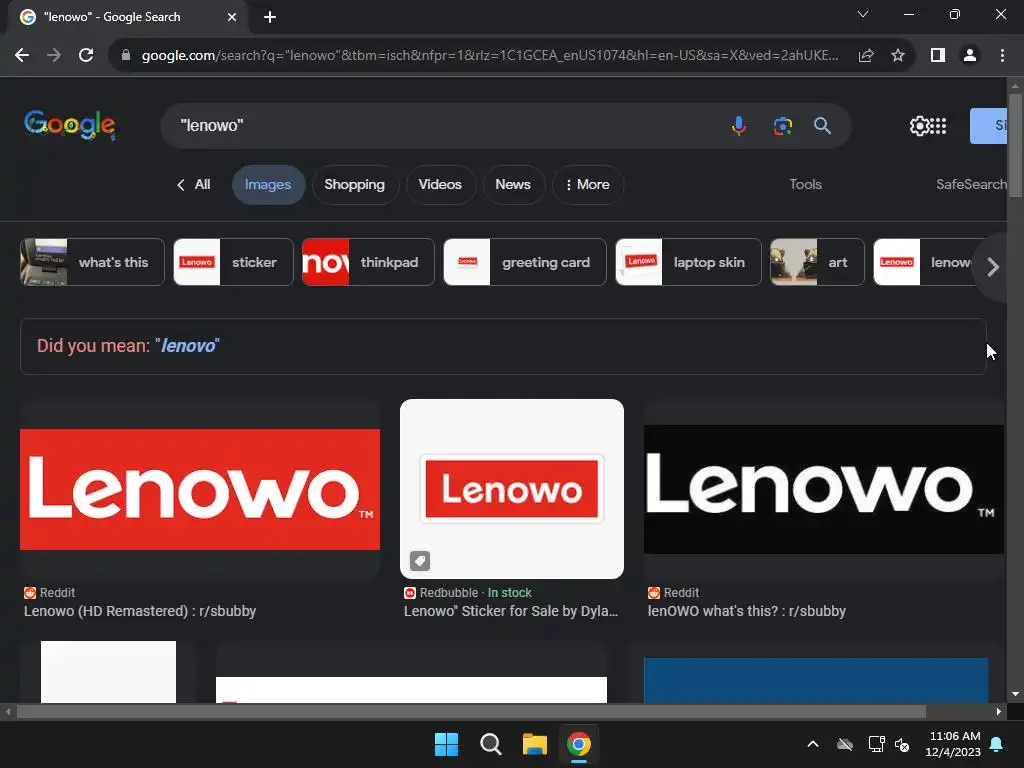Image resolution: width=1024 pixels, height=768 pixels.
Task: Click the Chrome taskbar icon
Action: [579, 744]
